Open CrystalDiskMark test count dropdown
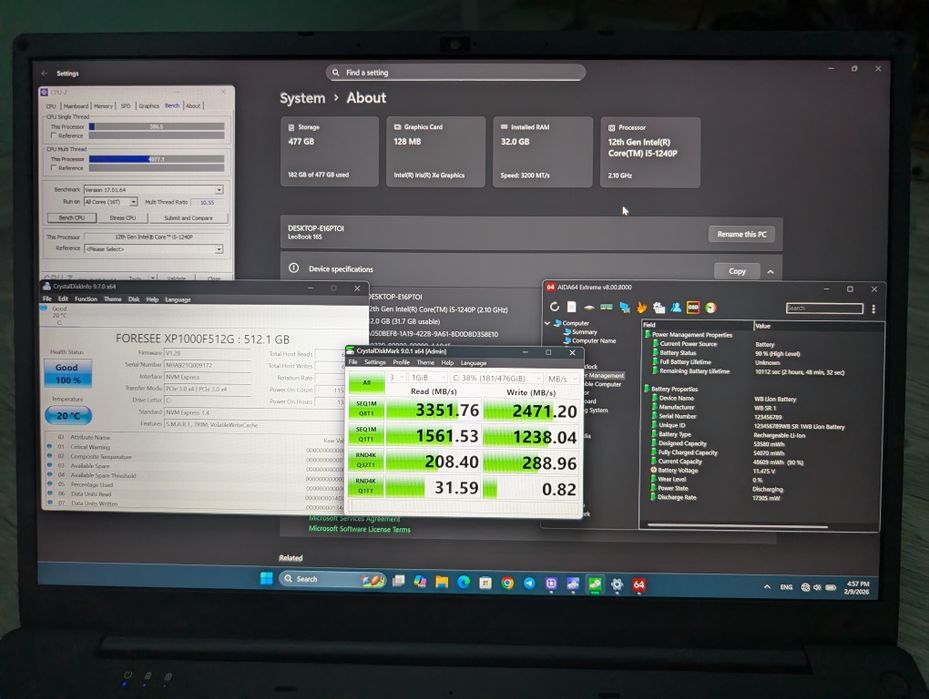Screen dimensions: 929x699 (x=396, y=377)
